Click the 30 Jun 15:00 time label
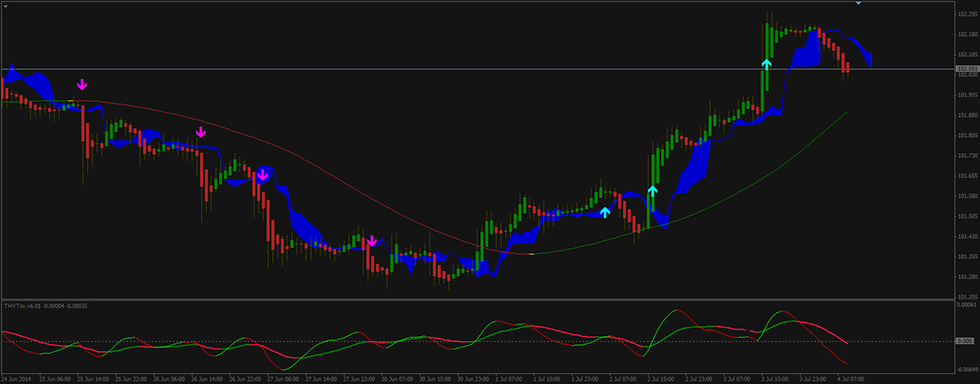Screen dimensions: 980x384 click(436, 379)
